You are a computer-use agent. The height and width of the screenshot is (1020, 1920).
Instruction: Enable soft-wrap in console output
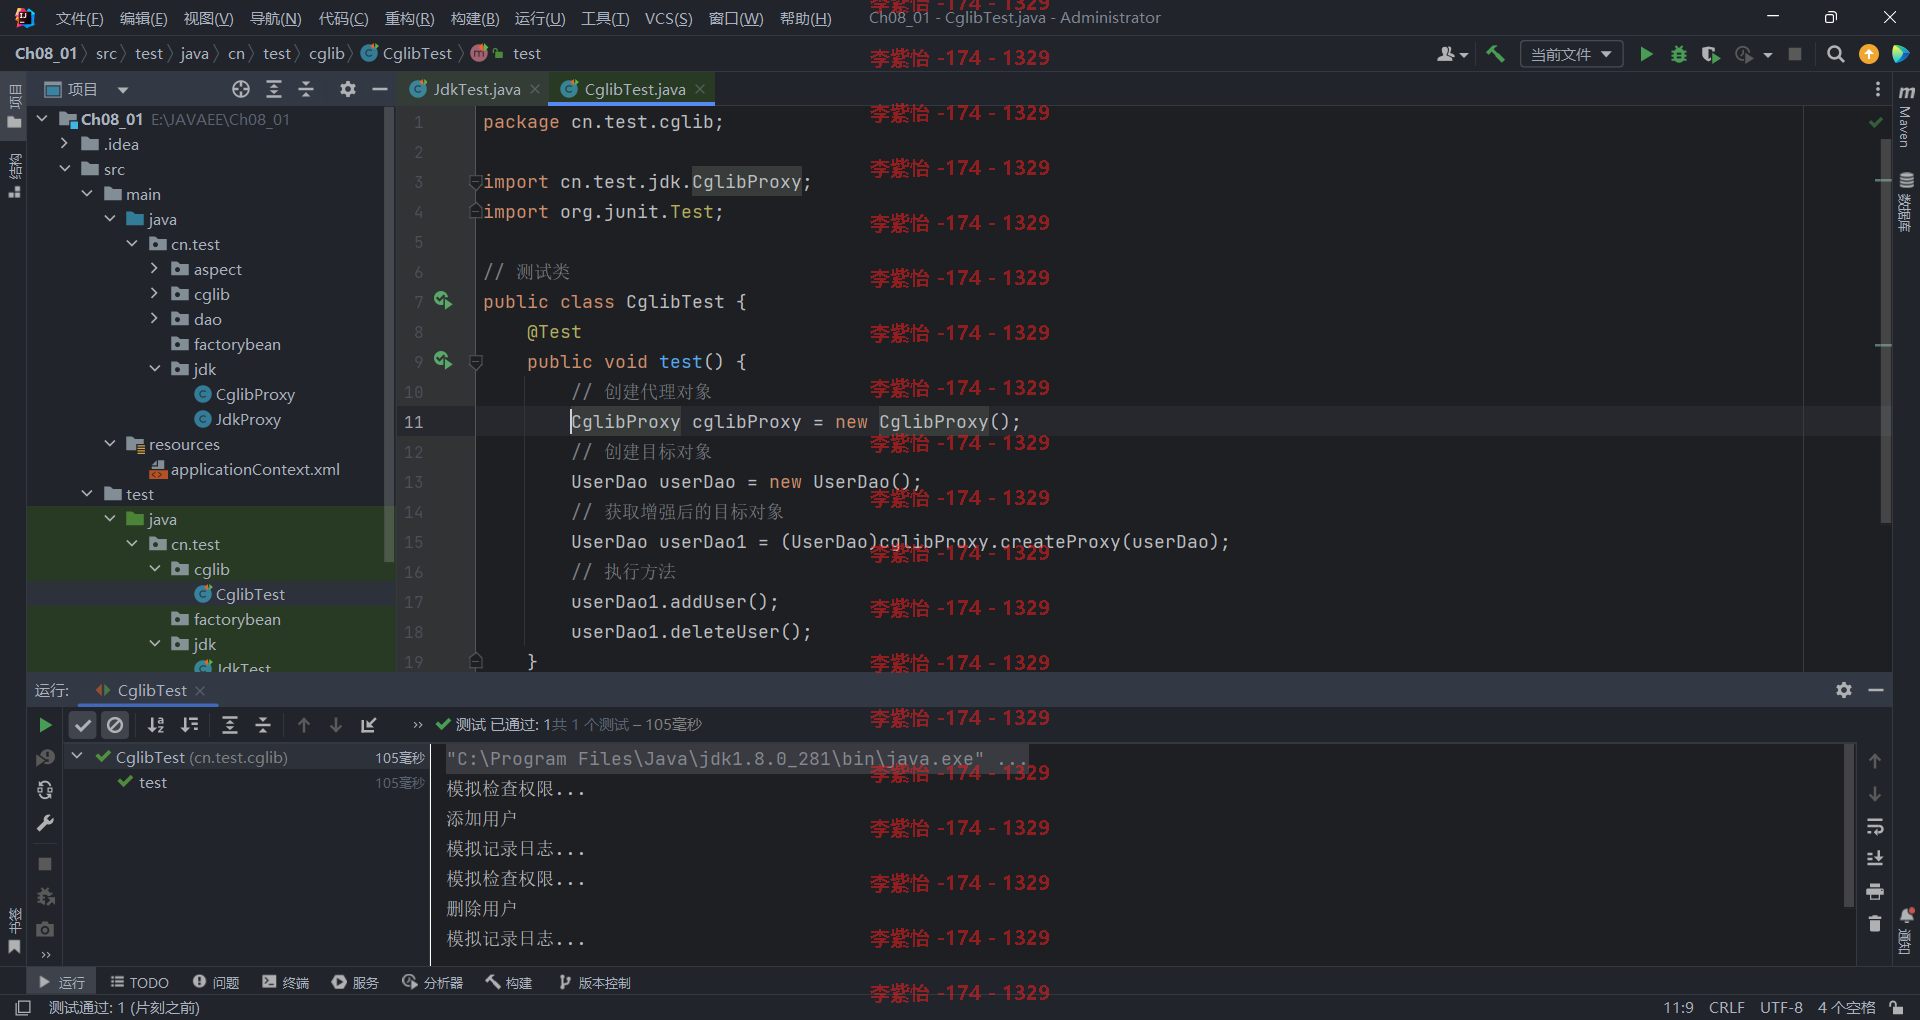point(1875,826)
